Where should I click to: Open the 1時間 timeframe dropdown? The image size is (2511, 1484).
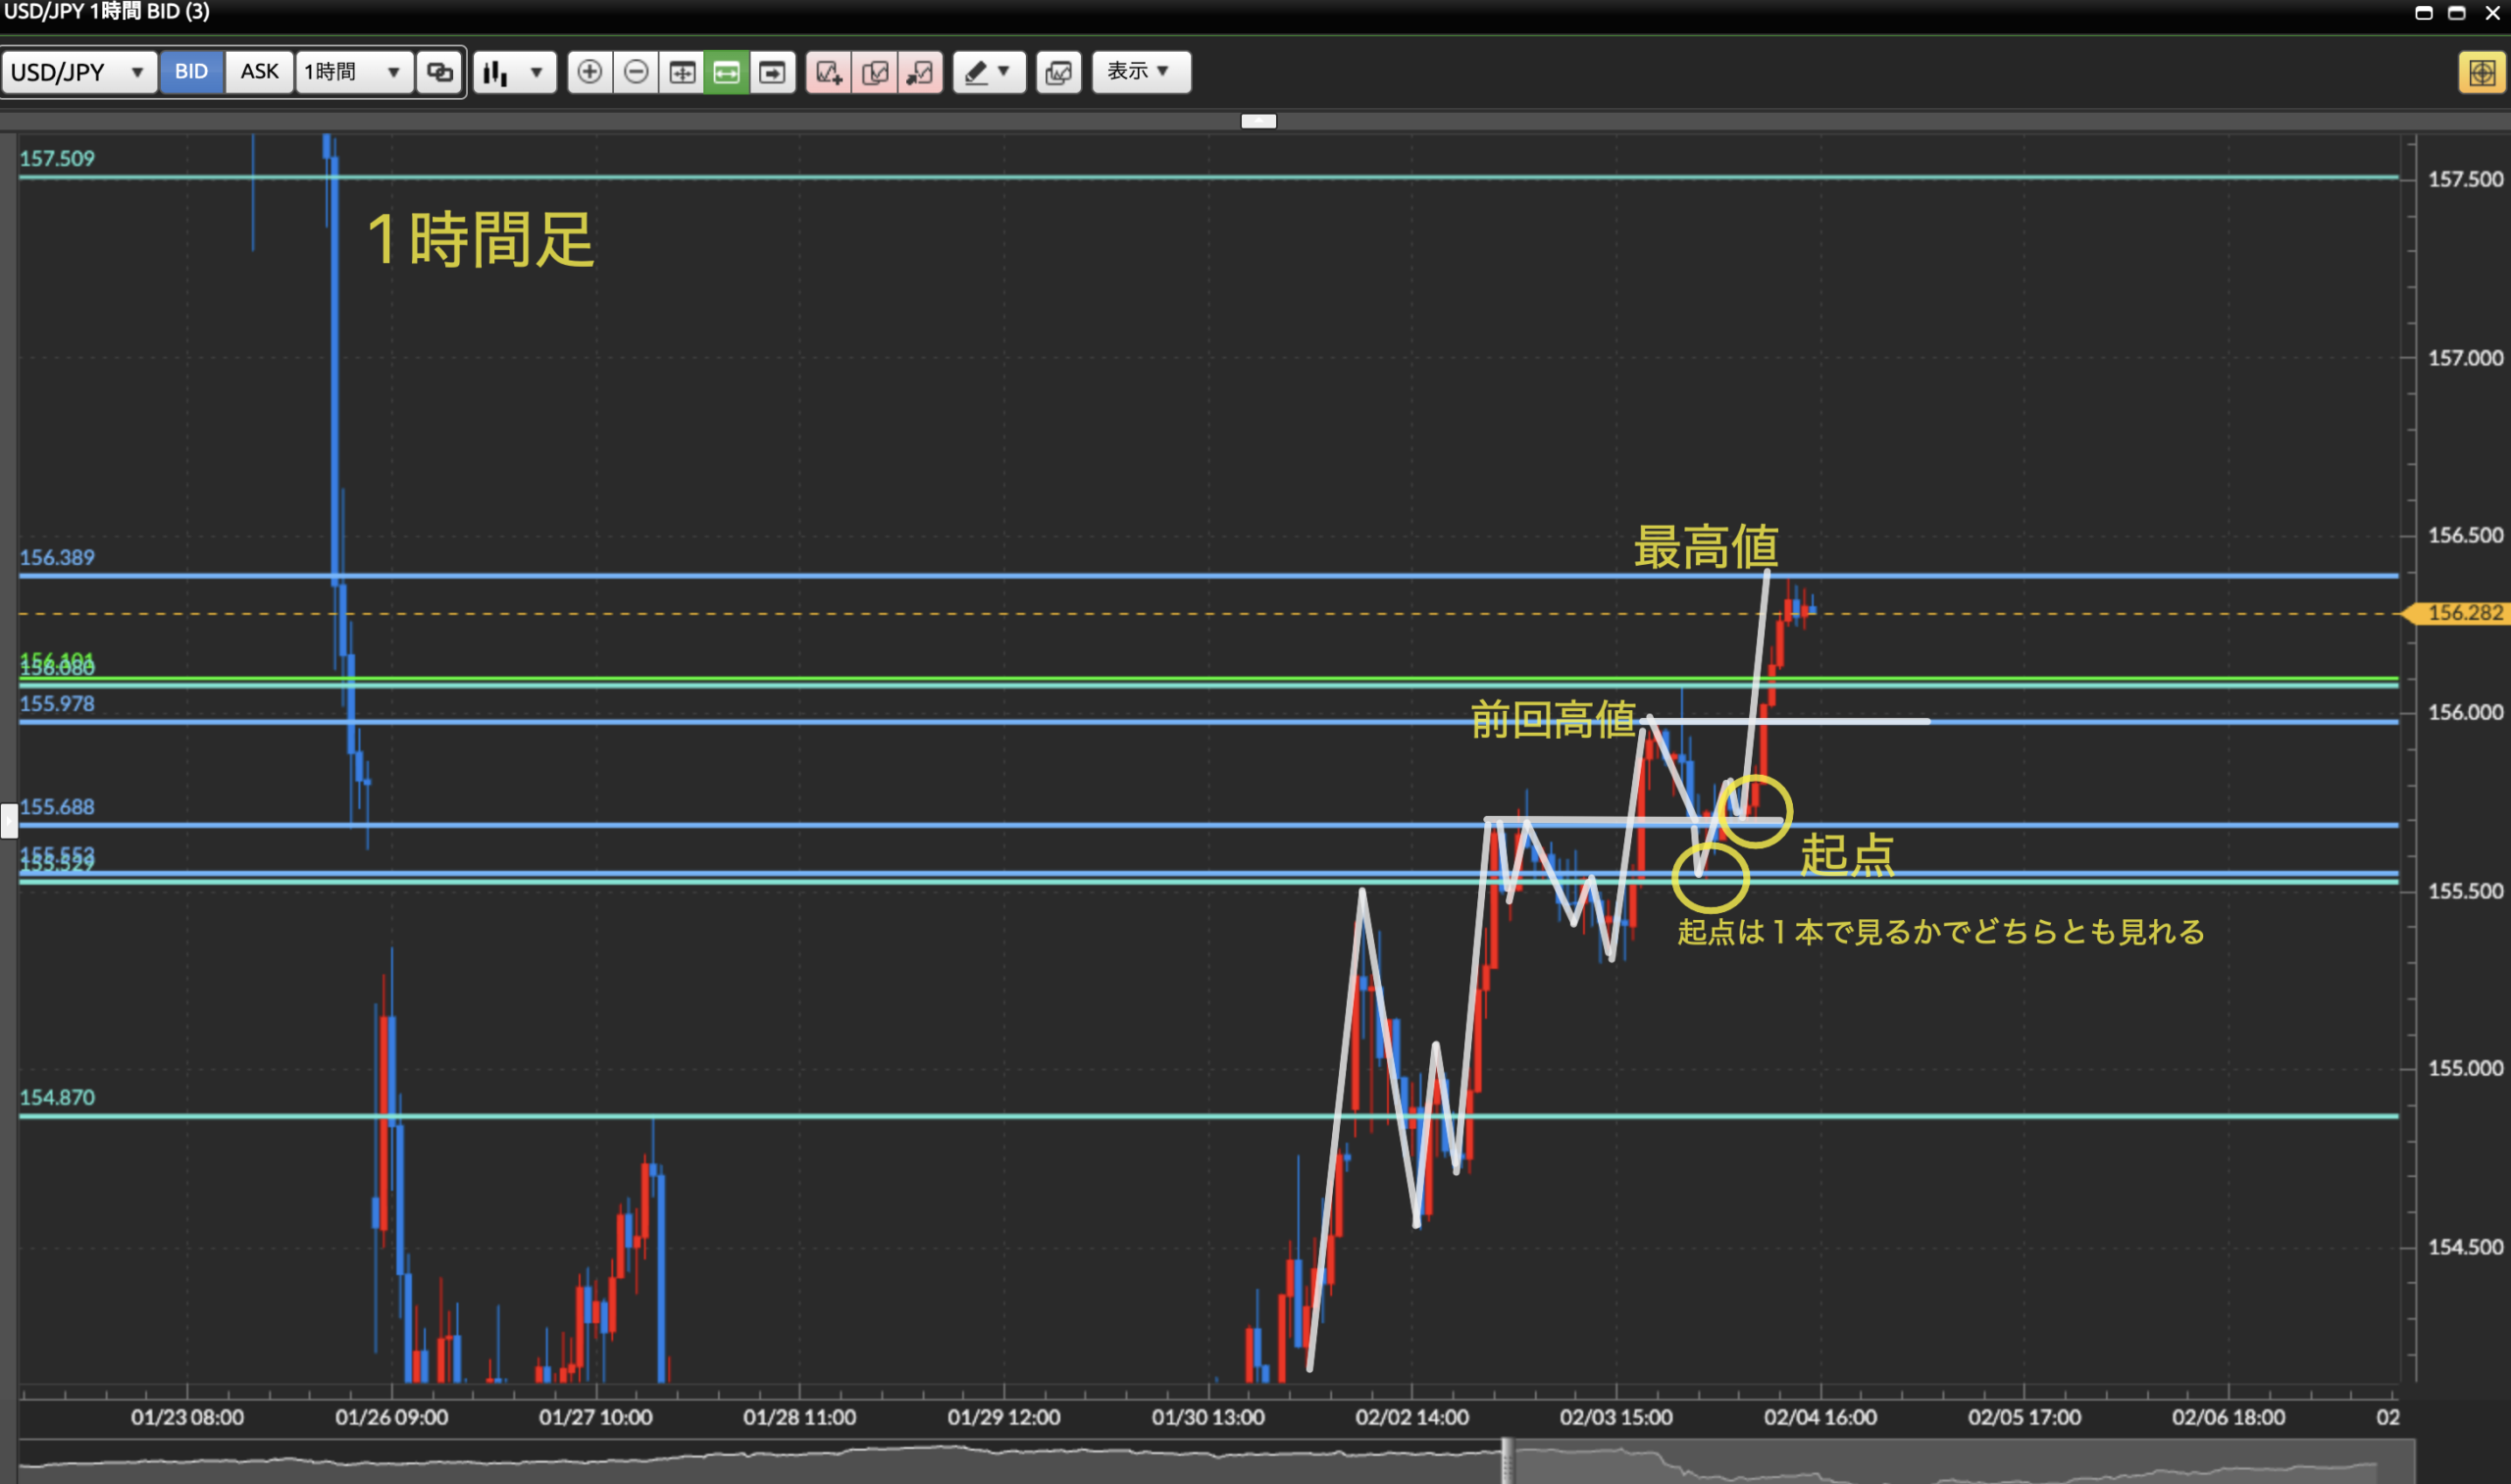353,72
